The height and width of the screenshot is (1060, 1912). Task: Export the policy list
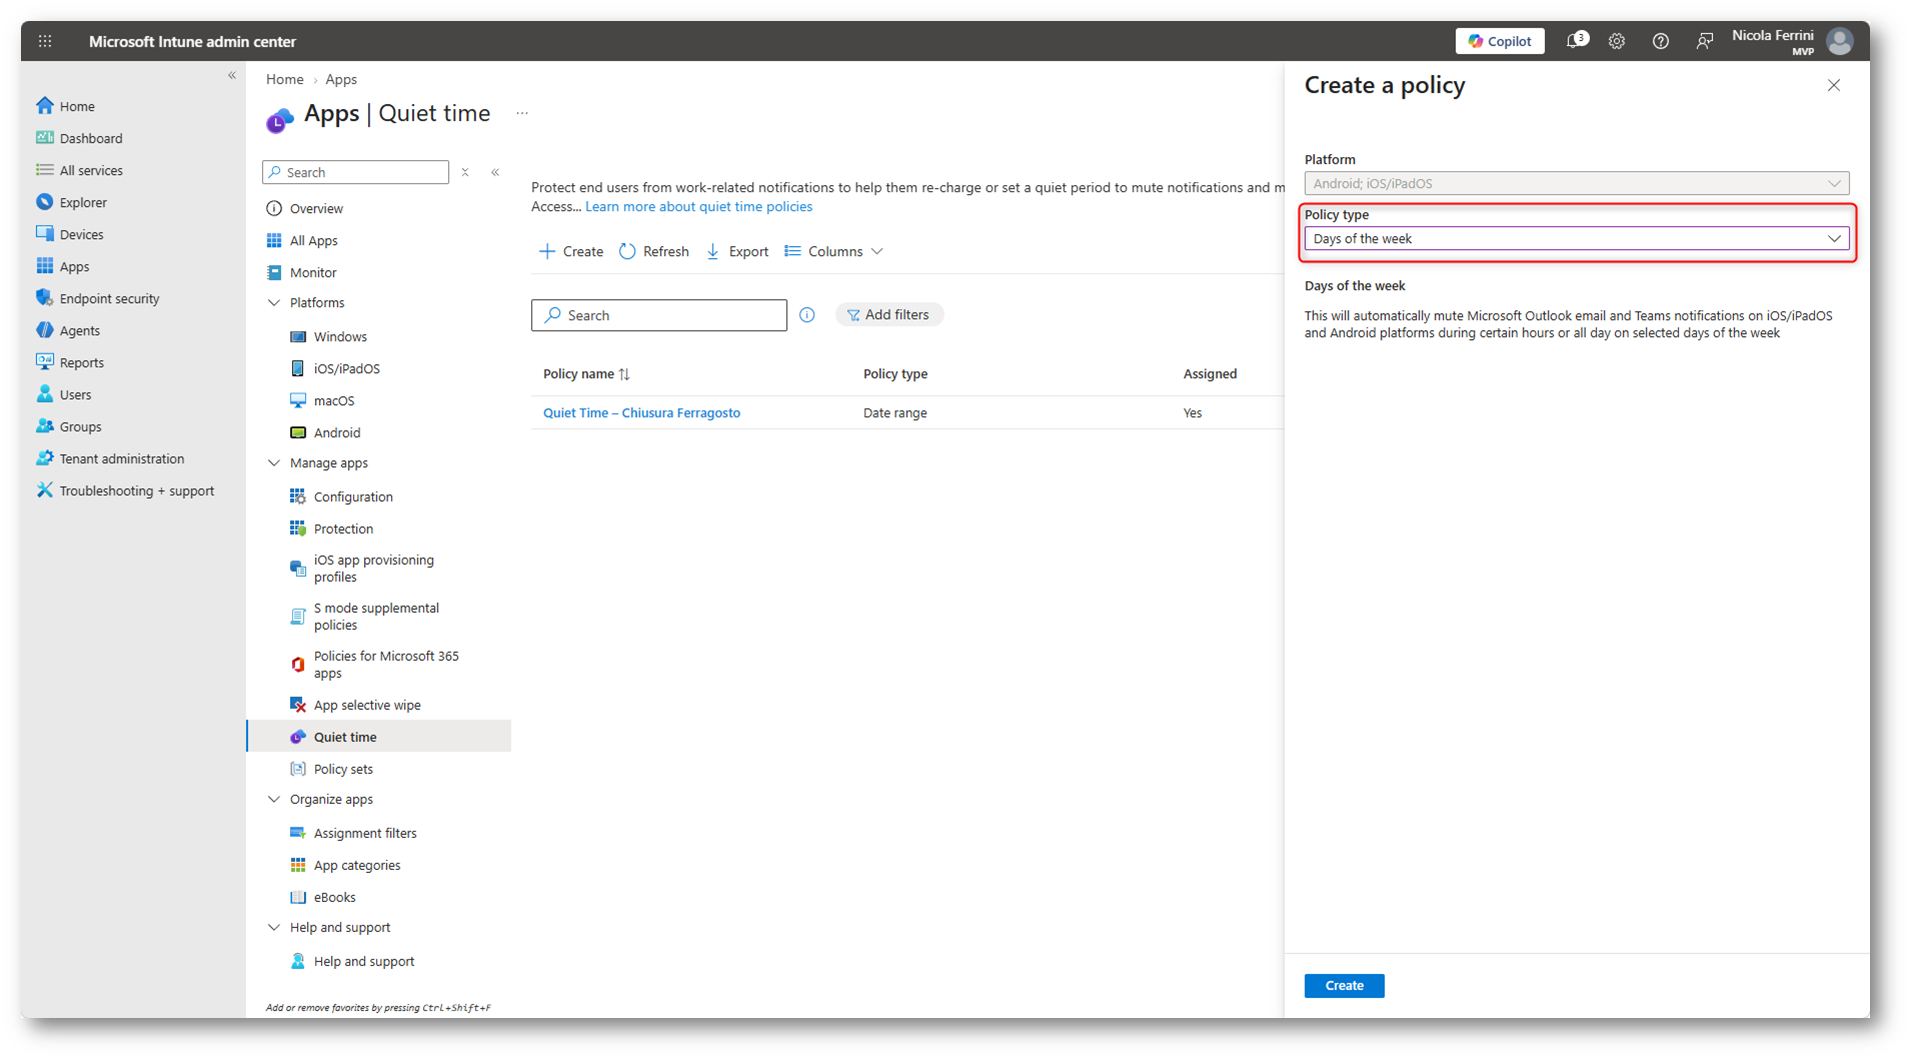737,251
